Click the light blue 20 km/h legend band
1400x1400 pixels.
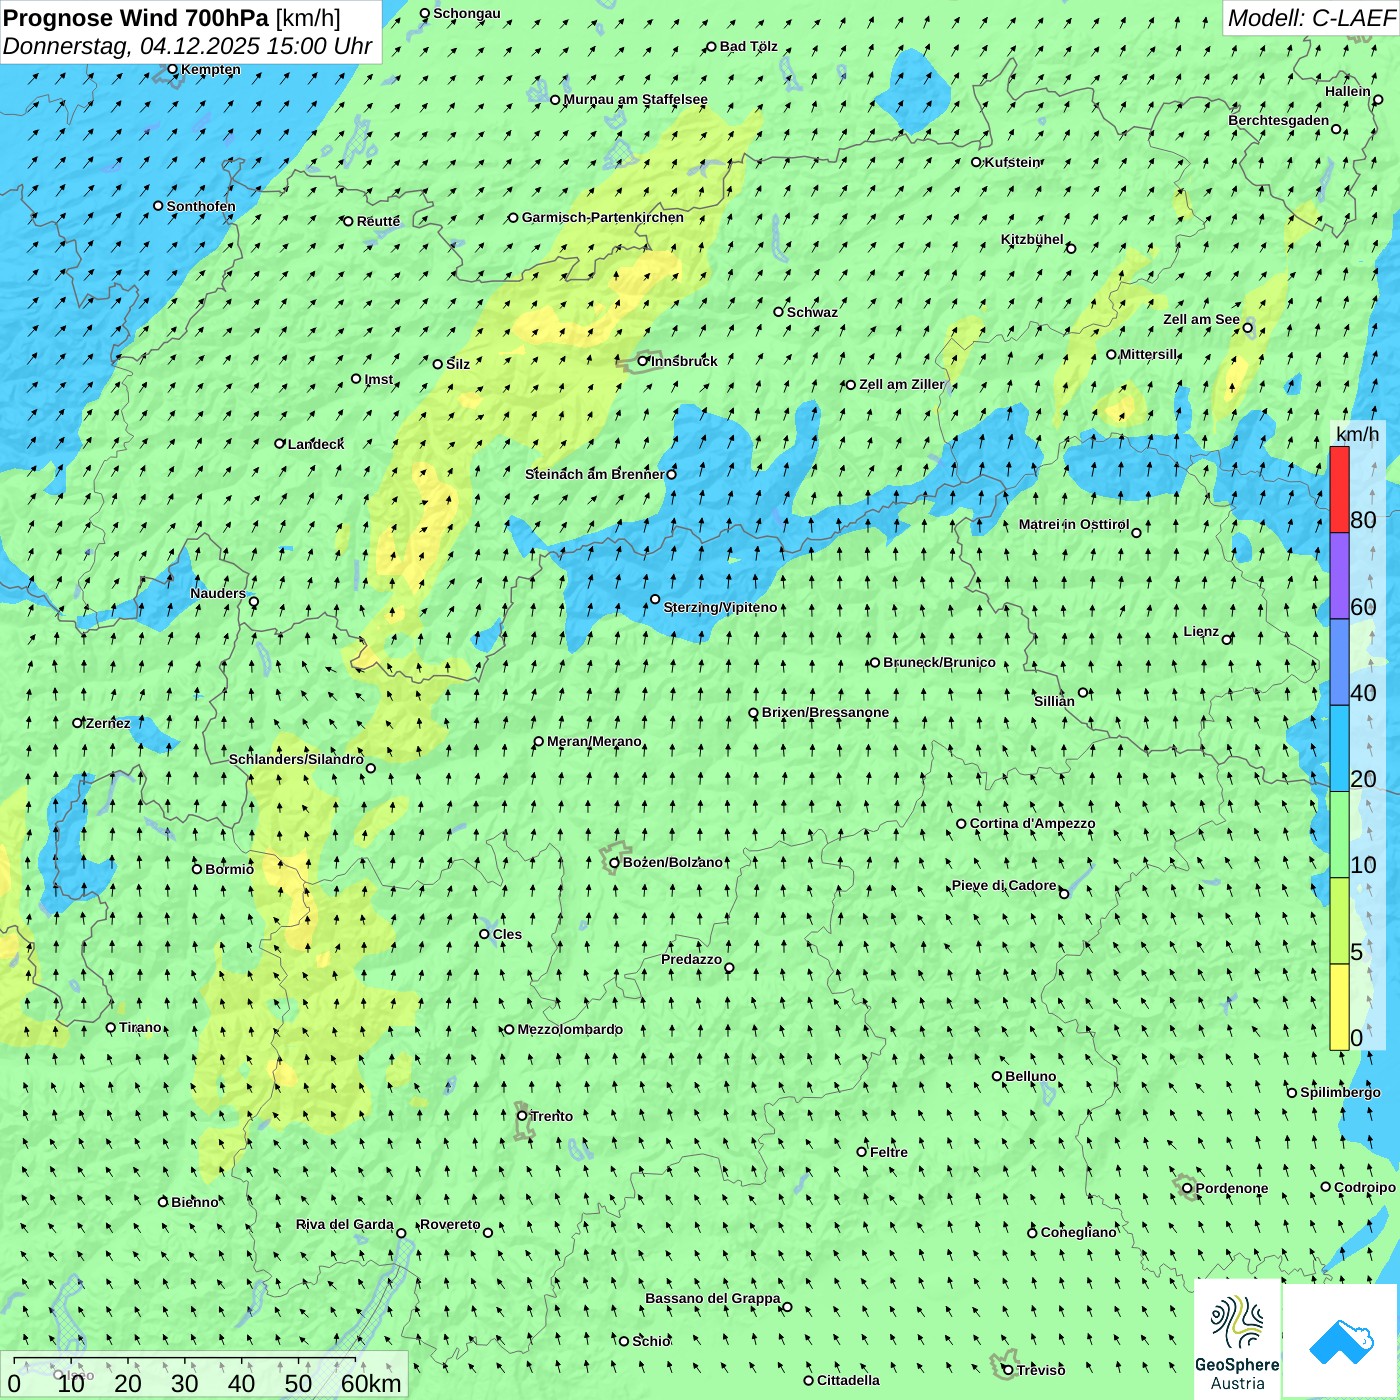[1339, 749]
